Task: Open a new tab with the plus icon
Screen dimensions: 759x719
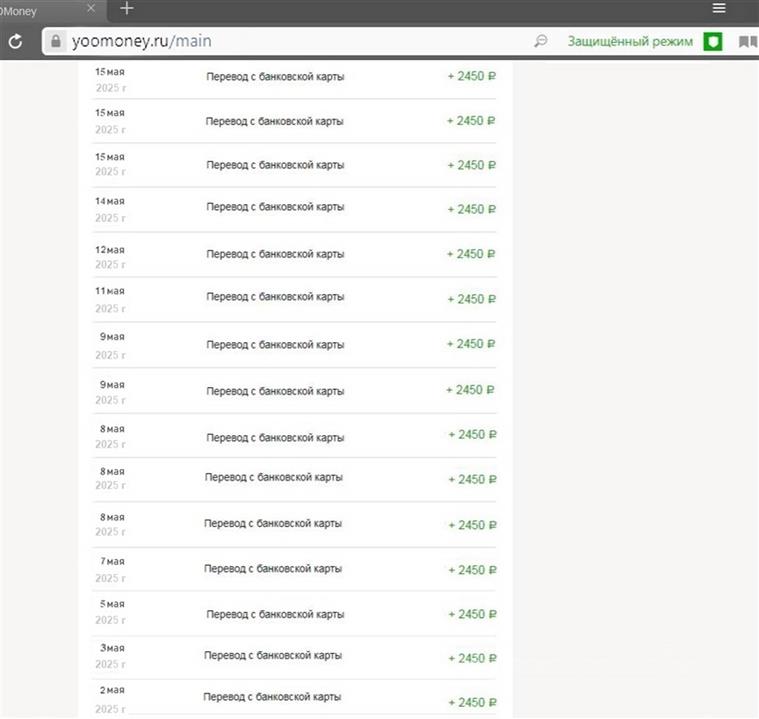Action: point(127,8)
